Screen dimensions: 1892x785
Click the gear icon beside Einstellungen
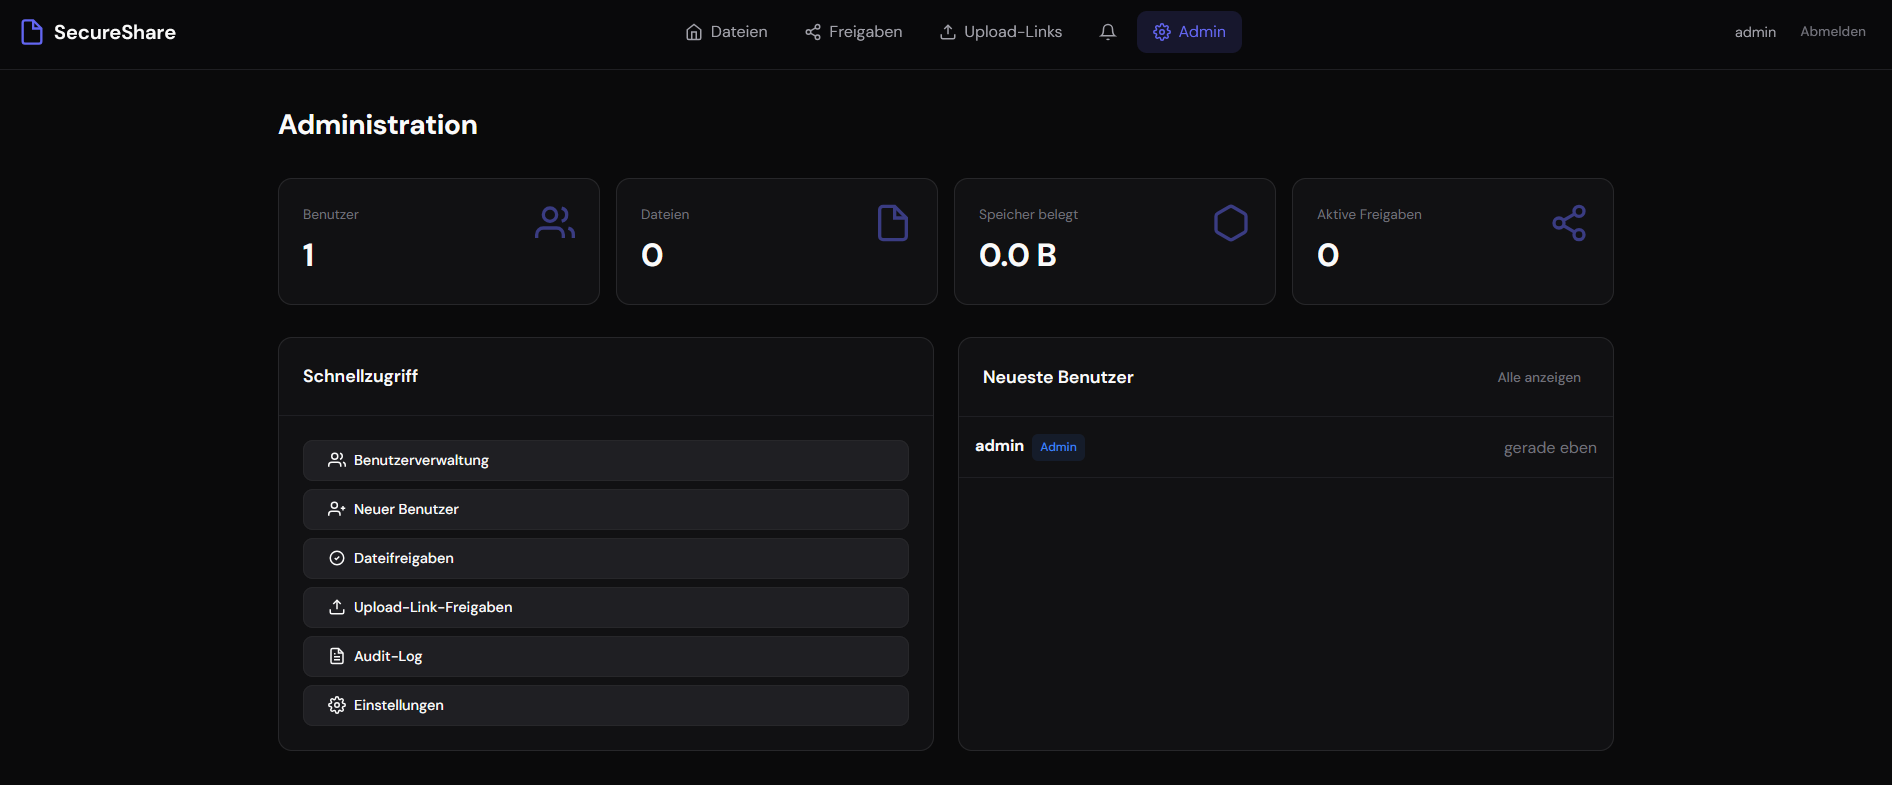(x=337, y=705)
